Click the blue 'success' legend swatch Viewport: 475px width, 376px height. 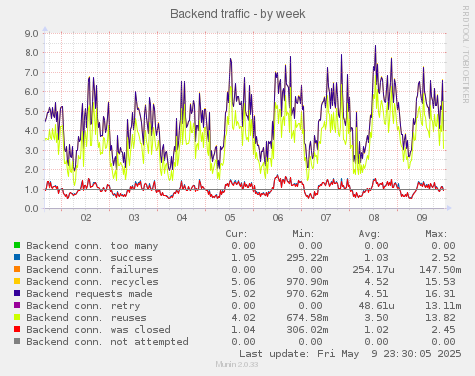pos(17,257)
